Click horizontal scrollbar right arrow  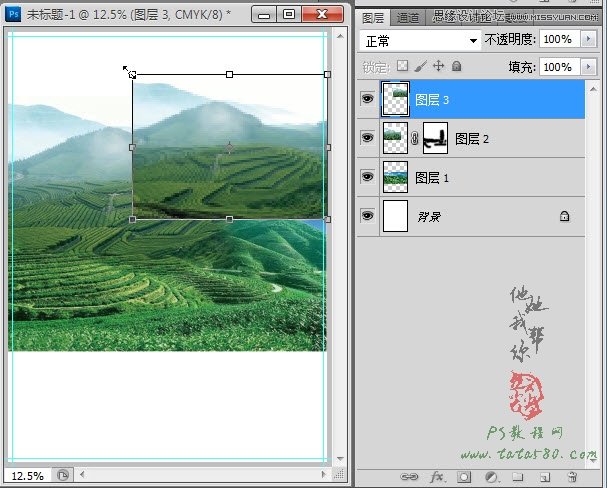coord(324,474)
